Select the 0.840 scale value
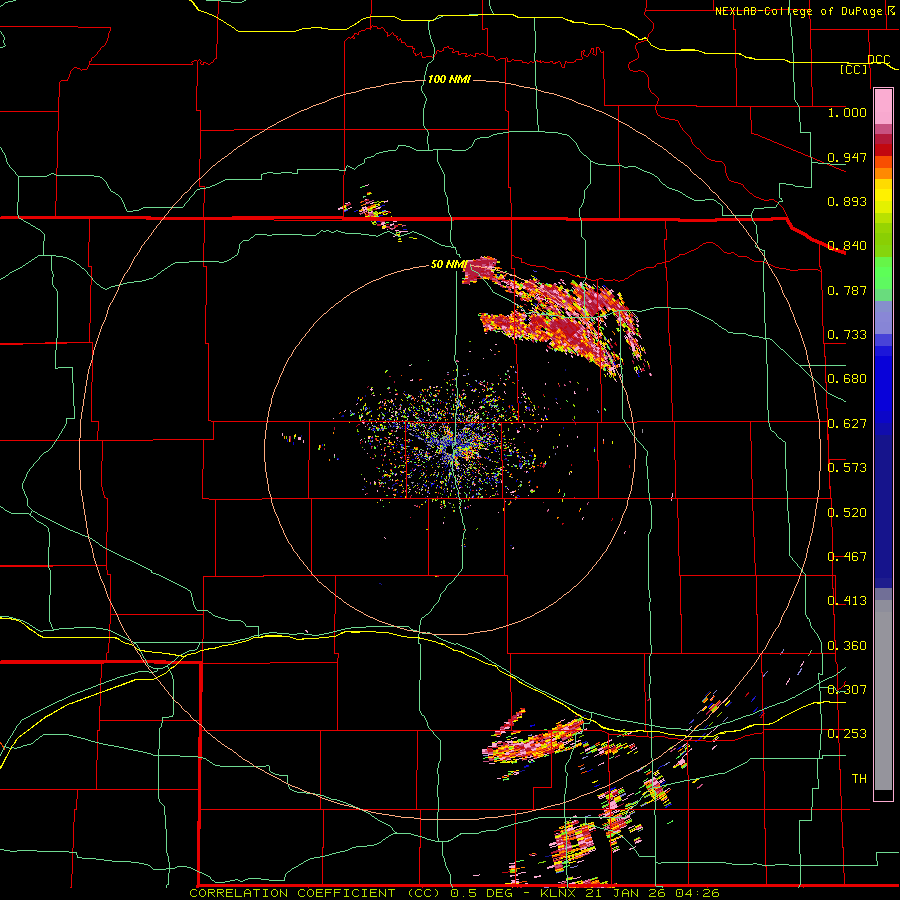This screenshot has width=900, height=900. pyautogui.click(x=847, y=246)
